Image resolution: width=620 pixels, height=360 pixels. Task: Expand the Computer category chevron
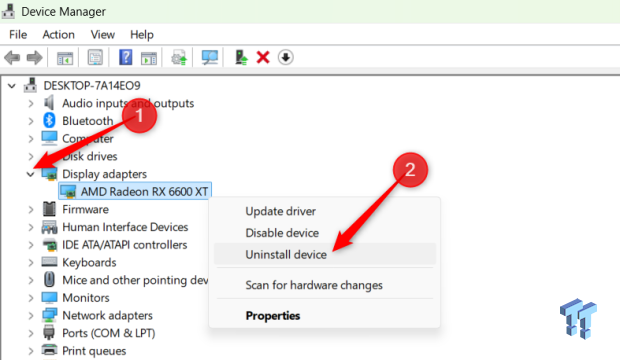click(x=31, y=139)
